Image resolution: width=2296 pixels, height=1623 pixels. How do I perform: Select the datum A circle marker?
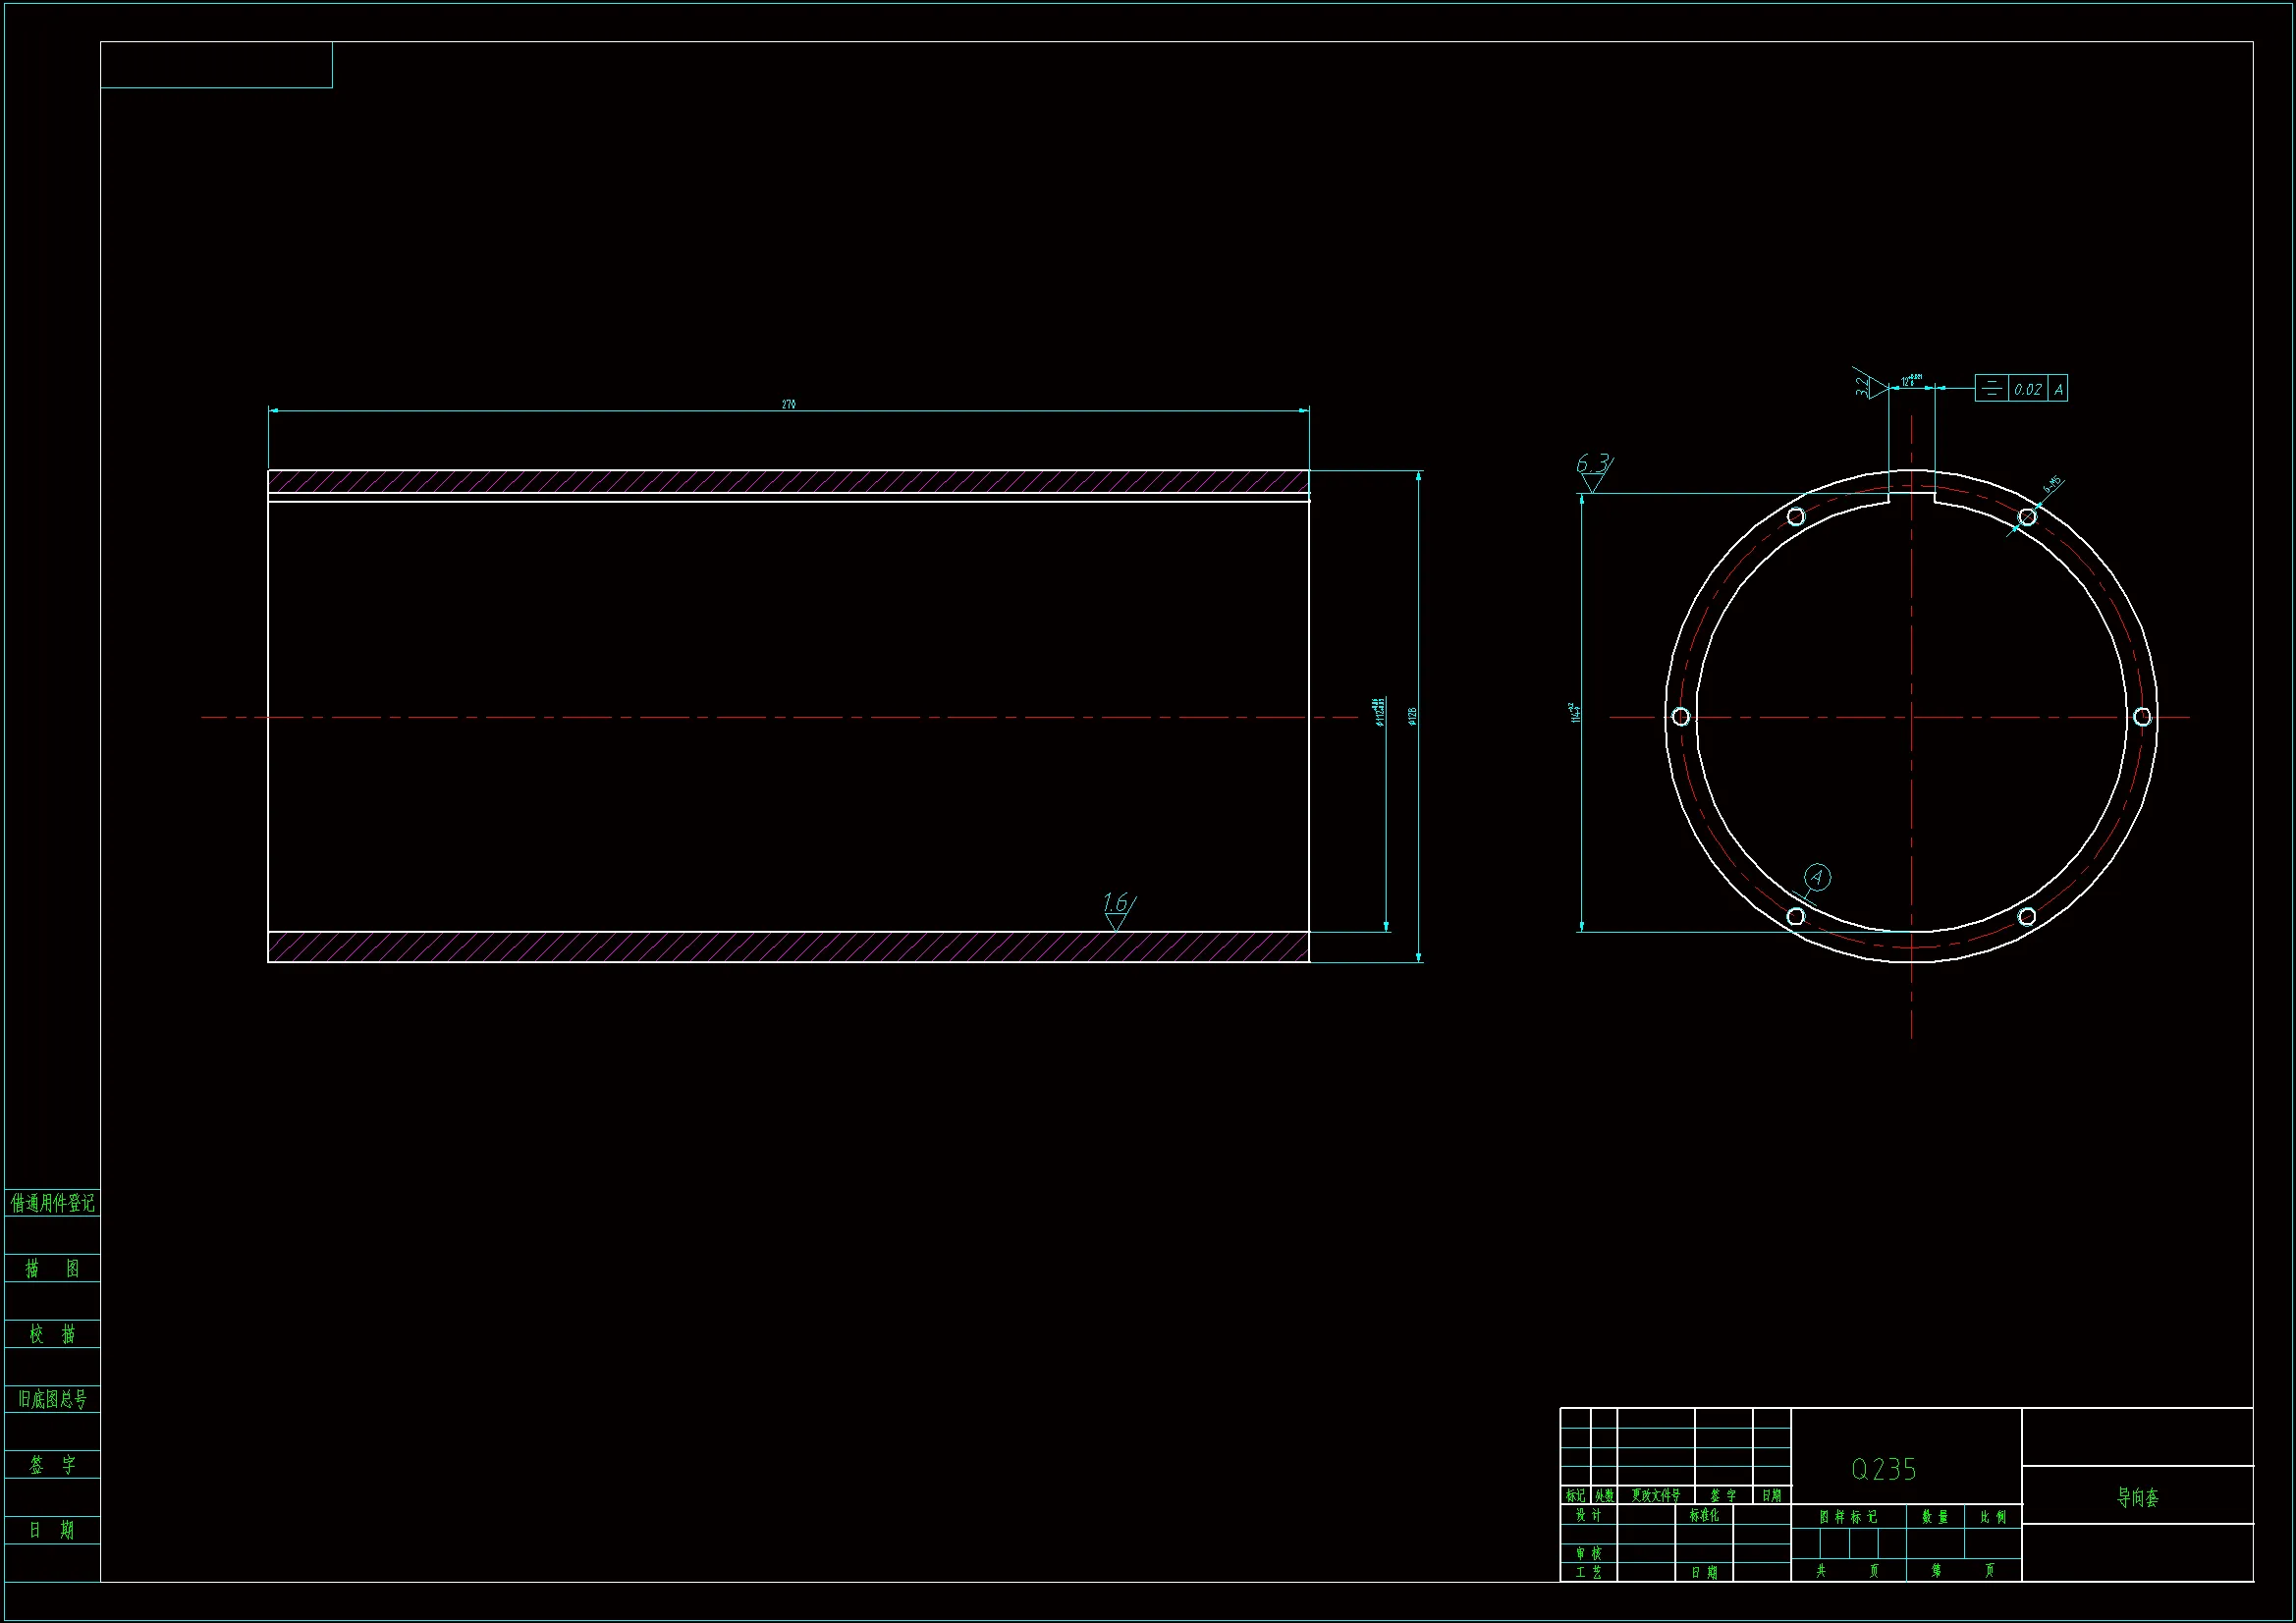1818,878
